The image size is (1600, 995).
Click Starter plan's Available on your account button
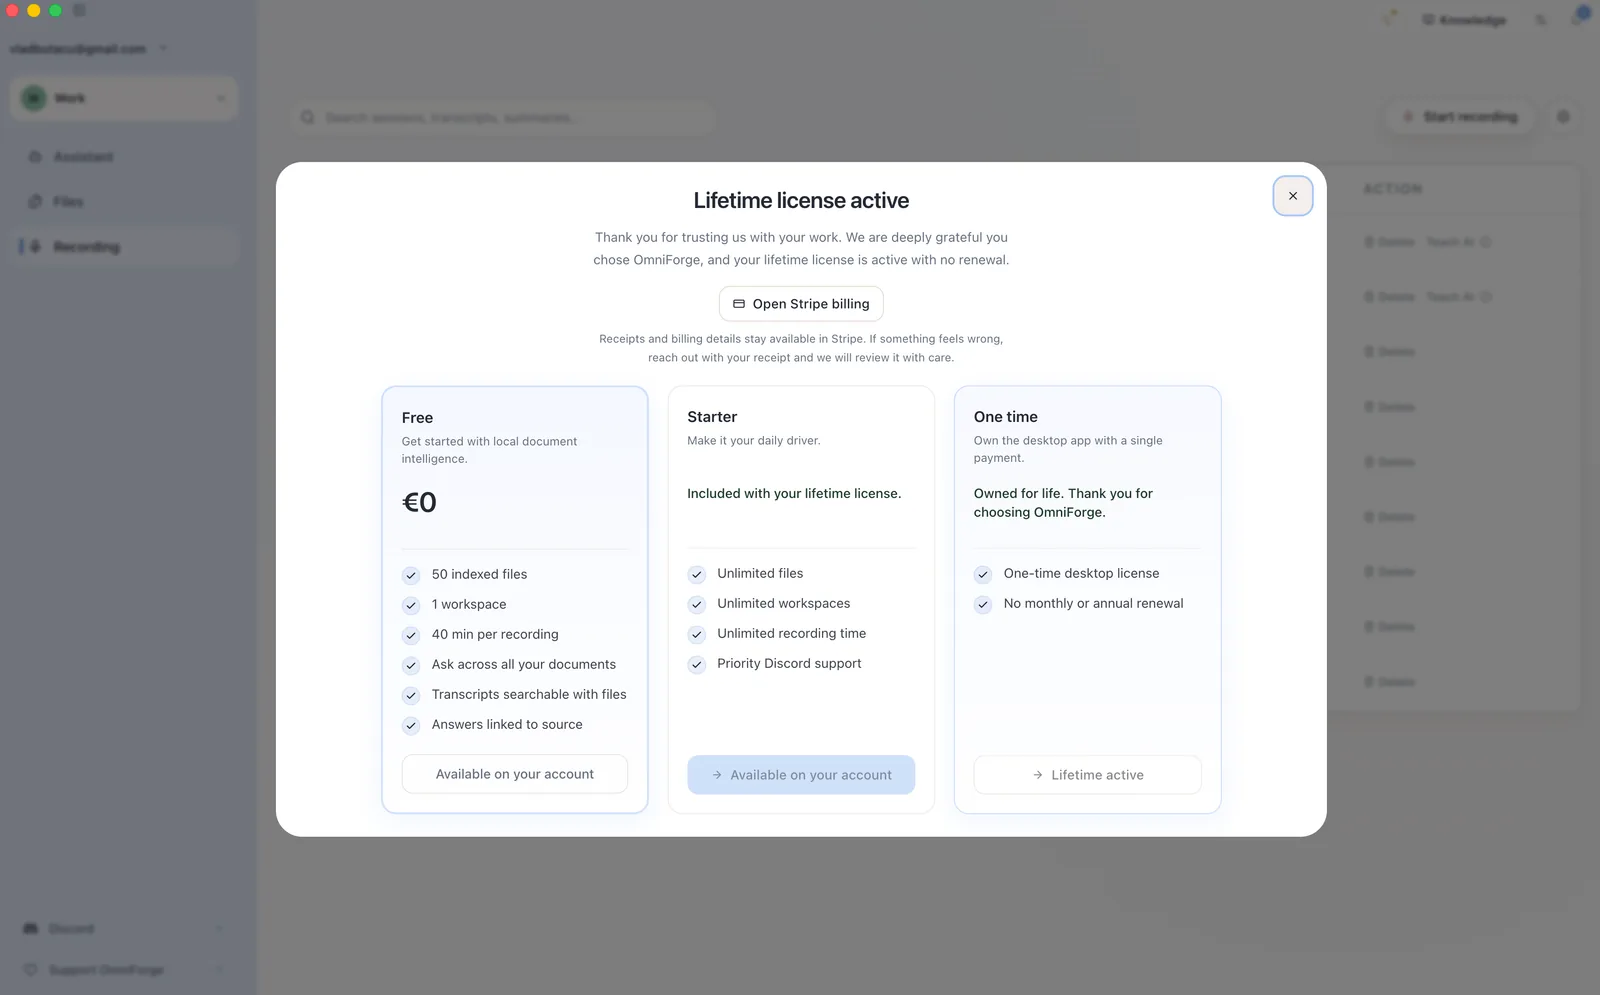click(801, 775)
